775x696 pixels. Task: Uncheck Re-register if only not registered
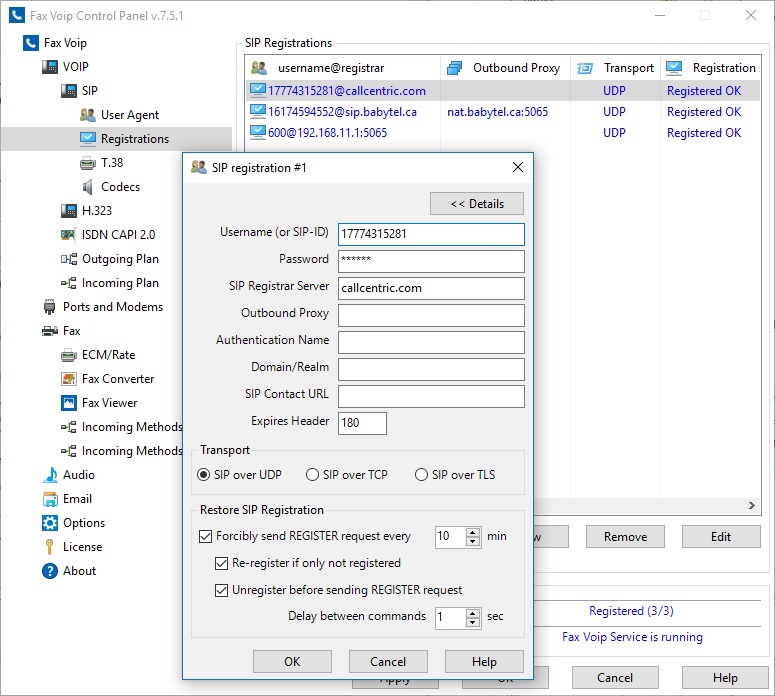point(221,564)
